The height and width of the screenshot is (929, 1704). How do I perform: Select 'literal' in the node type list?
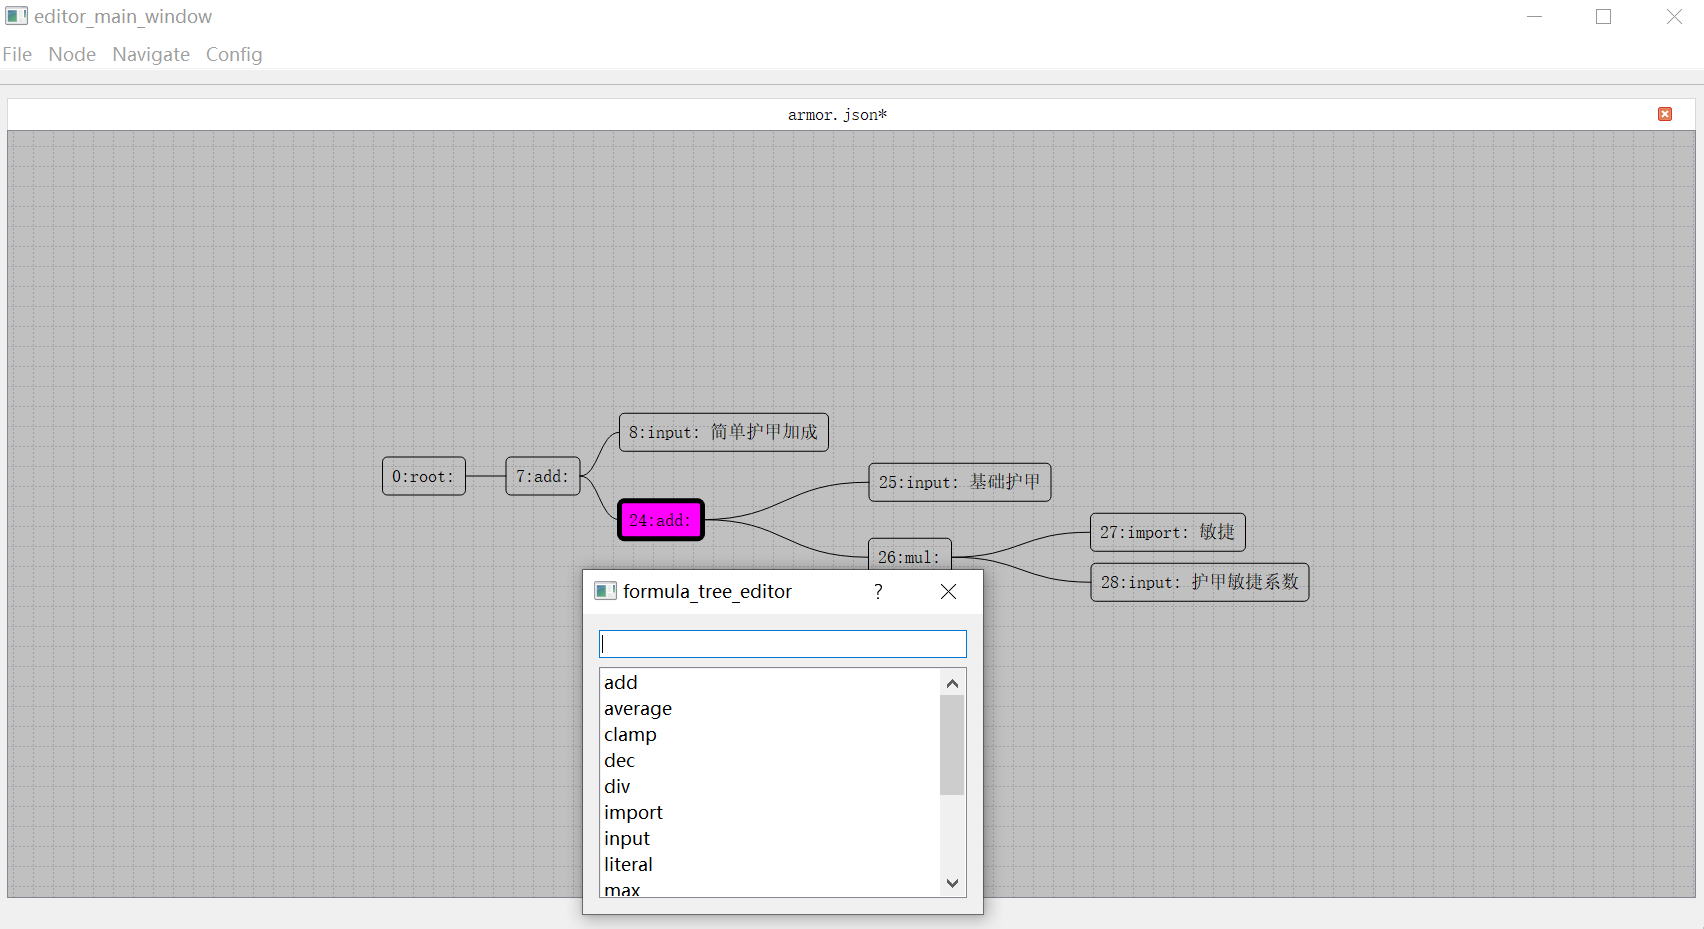tap(628, 865)
